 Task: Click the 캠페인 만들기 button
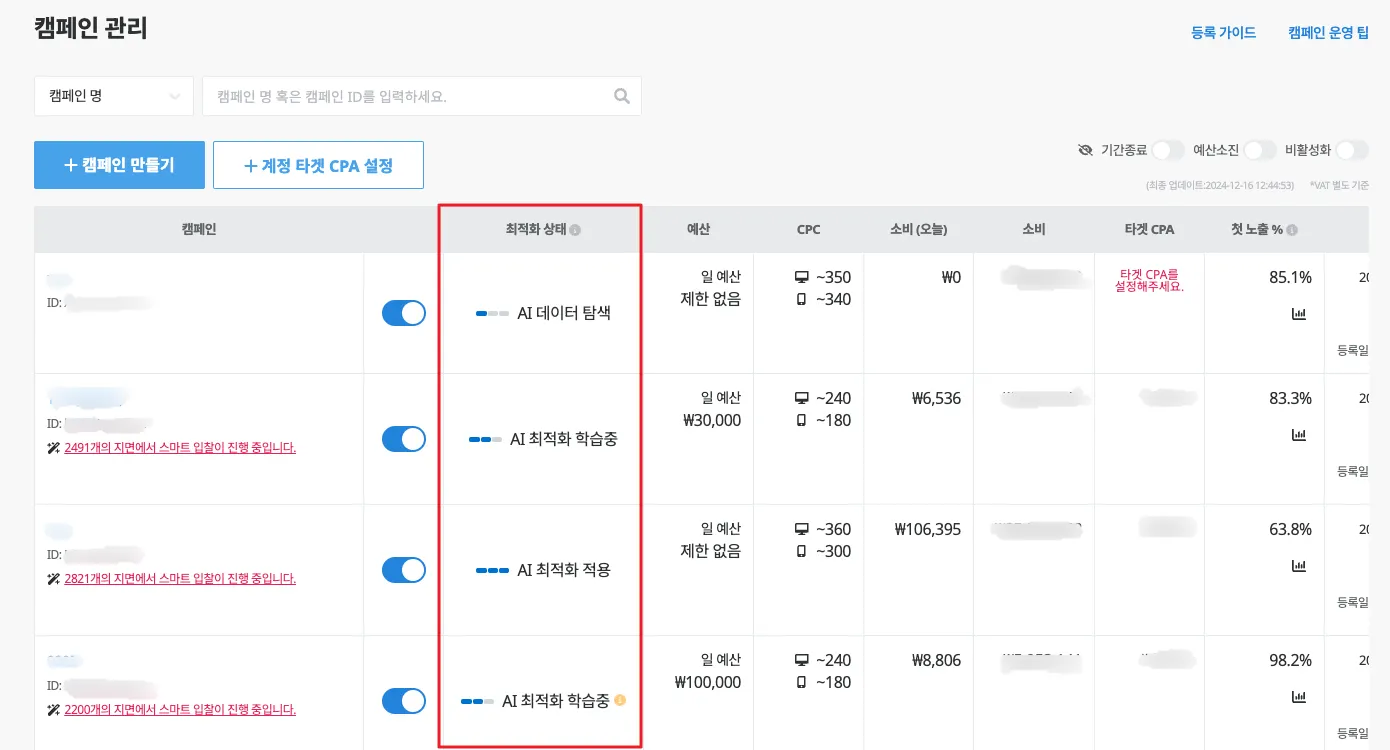point(119,165)
